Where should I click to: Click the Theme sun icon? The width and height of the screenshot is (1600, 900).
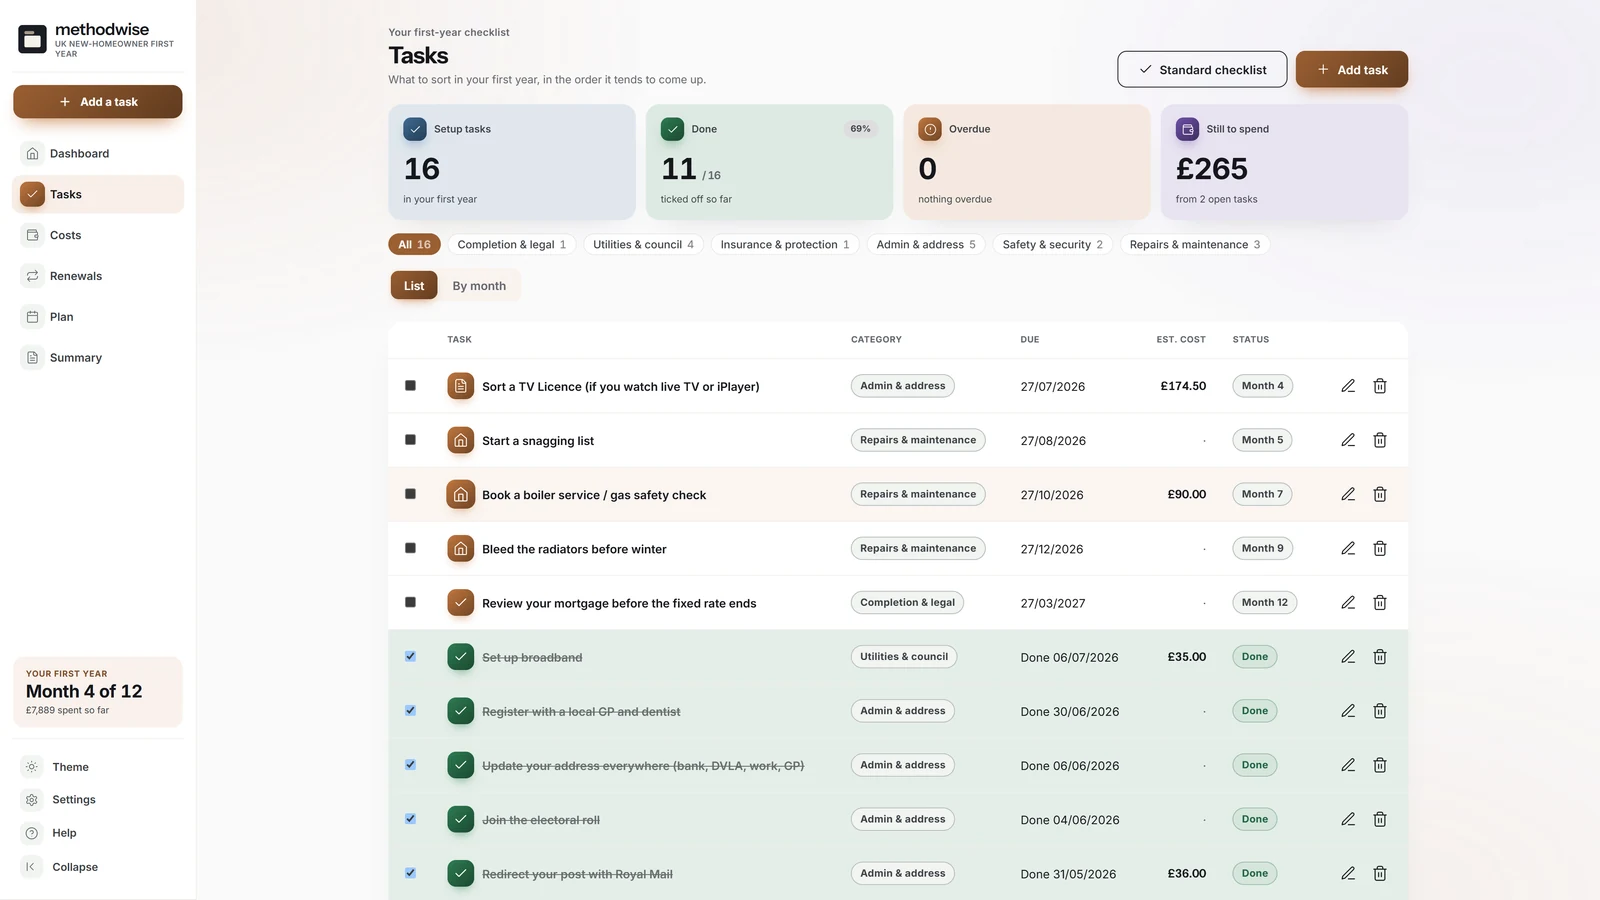pyautogui.click(x=32, y=767)
